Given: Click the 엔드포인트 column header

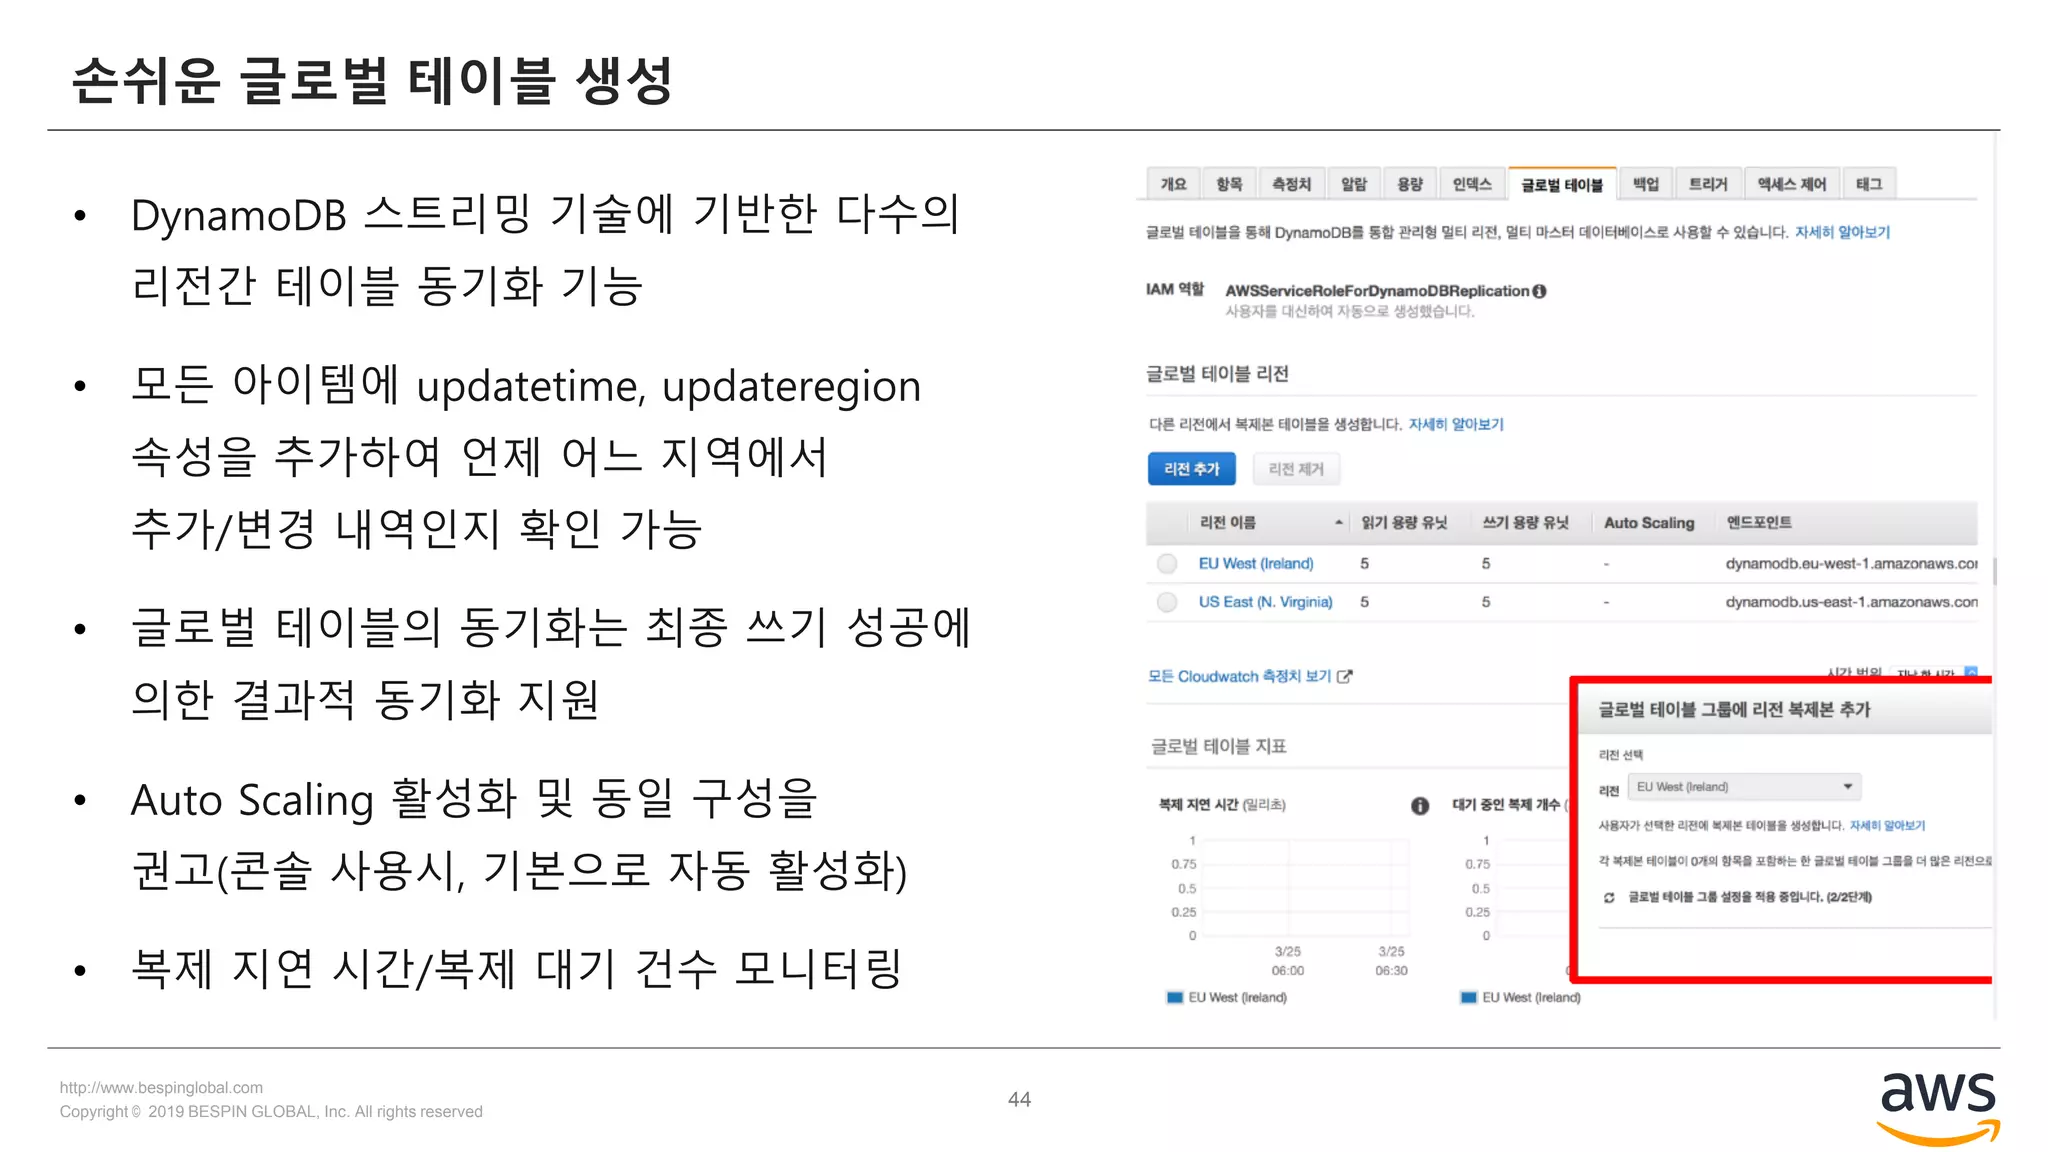Looking at the screenshot, I should coord(1759,522).
